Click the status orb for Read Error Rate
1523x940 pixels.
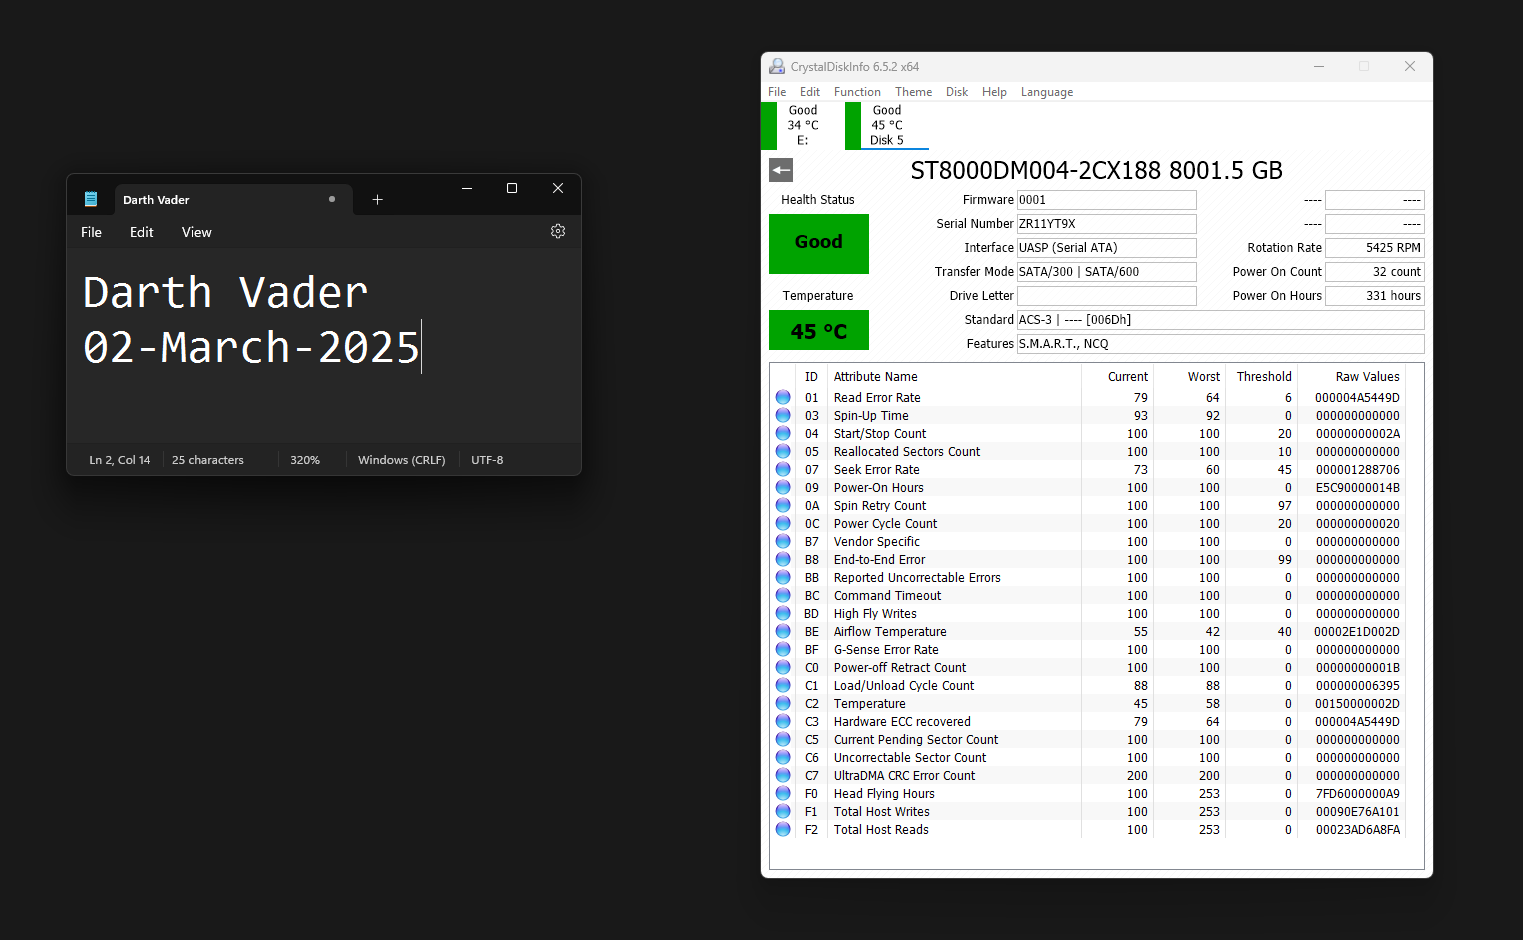pos(783,398)
